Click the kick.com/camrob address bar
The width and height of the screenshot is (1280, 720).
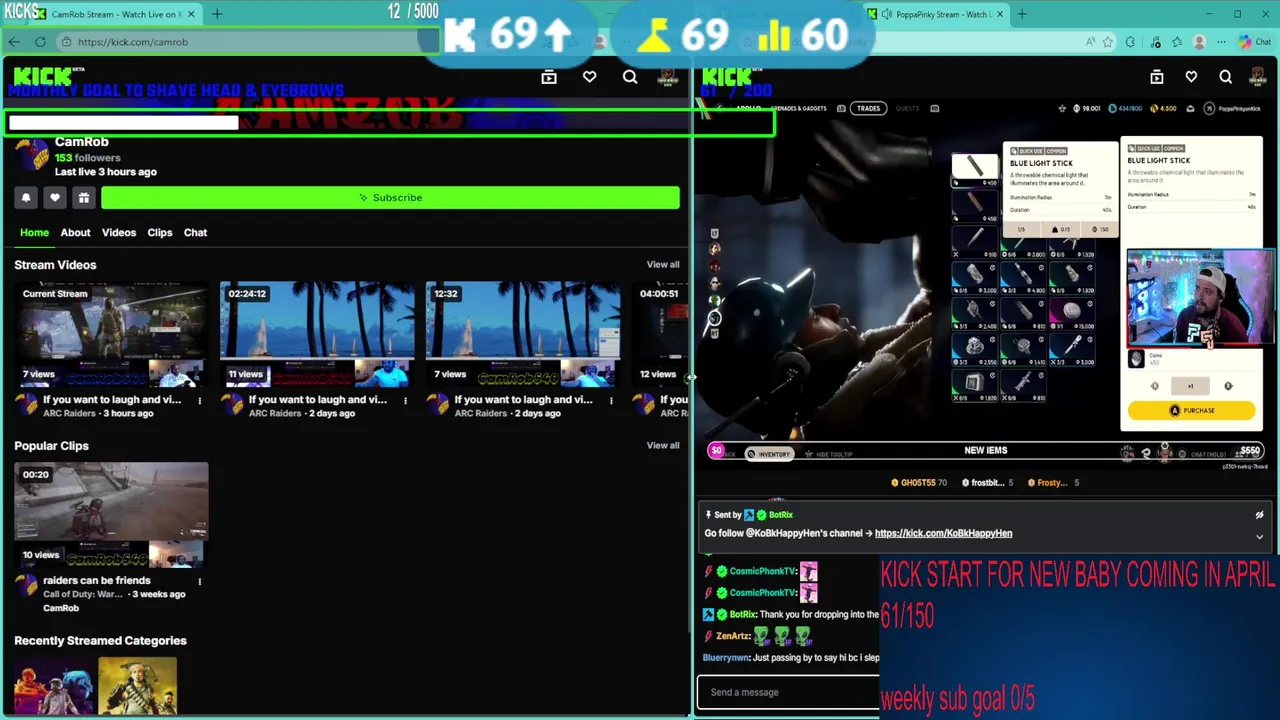(x=245, y=42)
